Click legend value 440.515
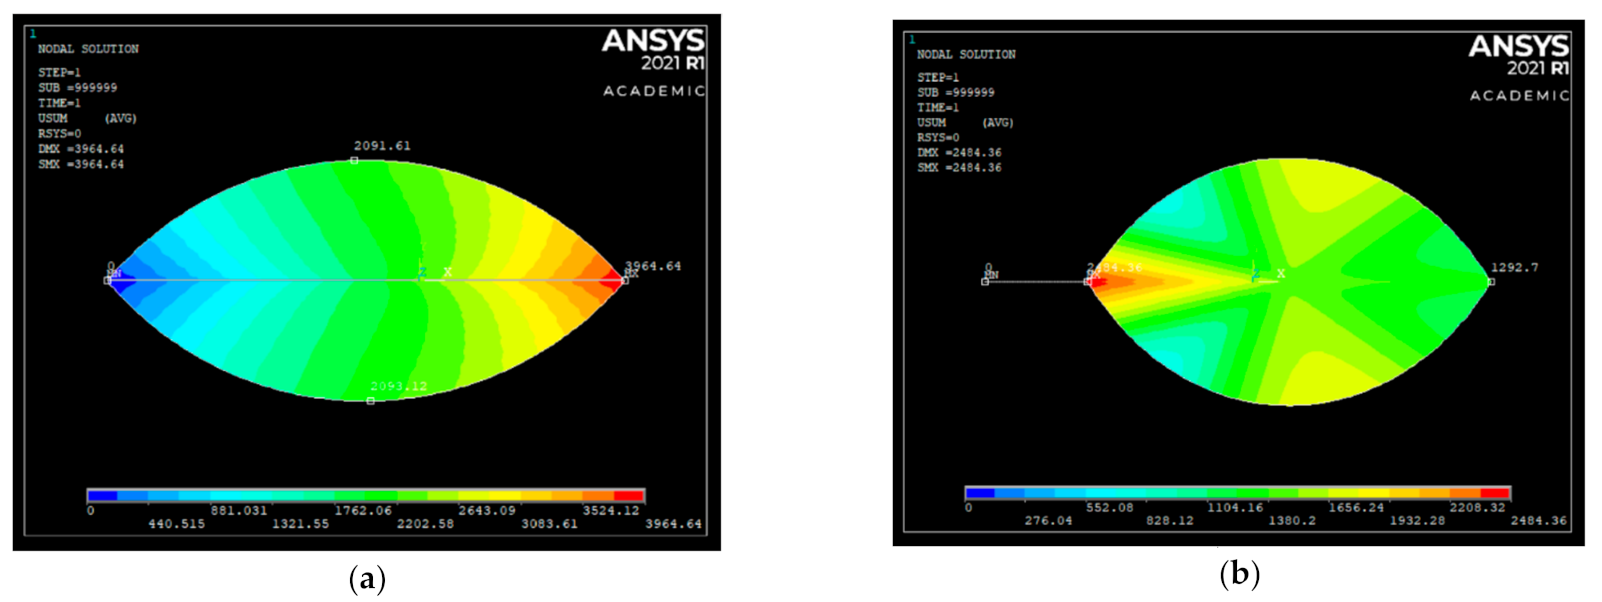 click(177, 524)
